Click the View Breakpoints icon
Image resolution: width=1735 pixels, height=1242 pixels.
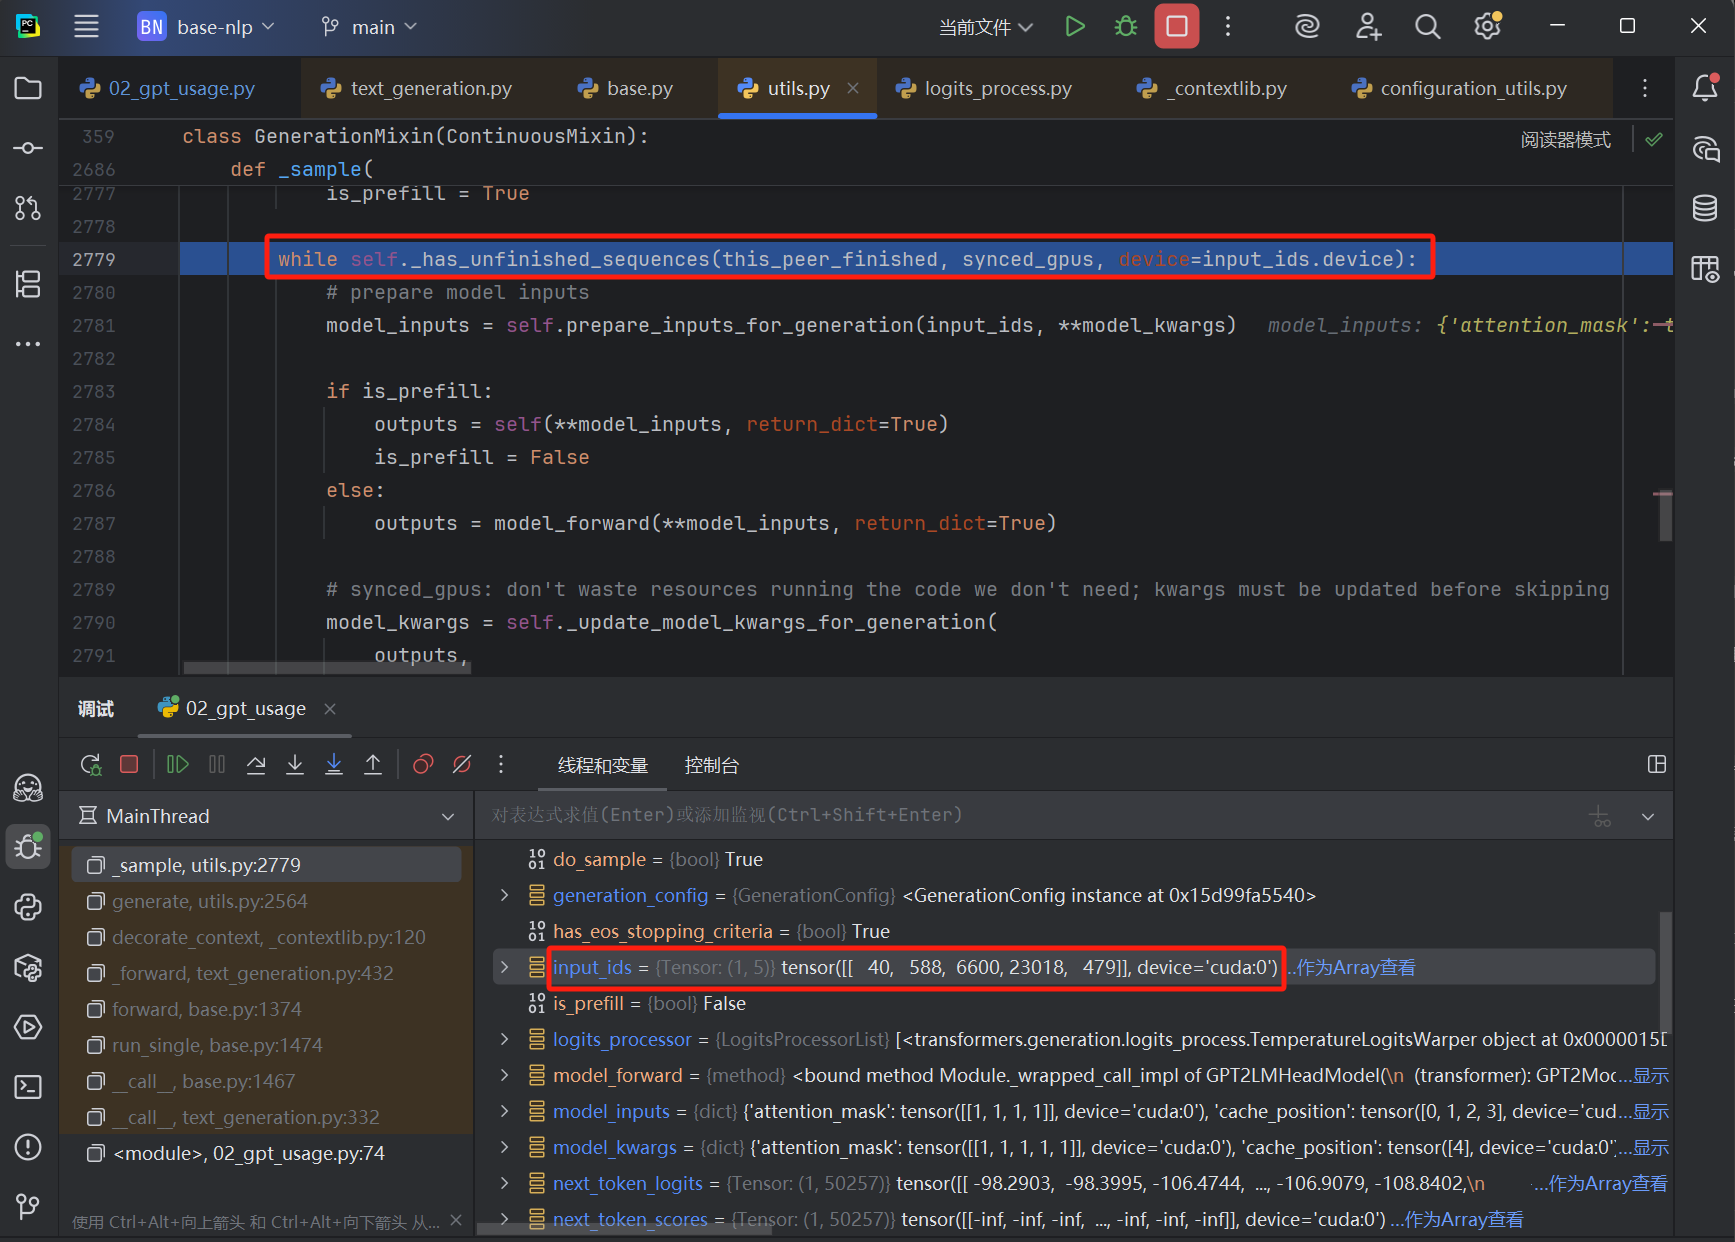423,765
